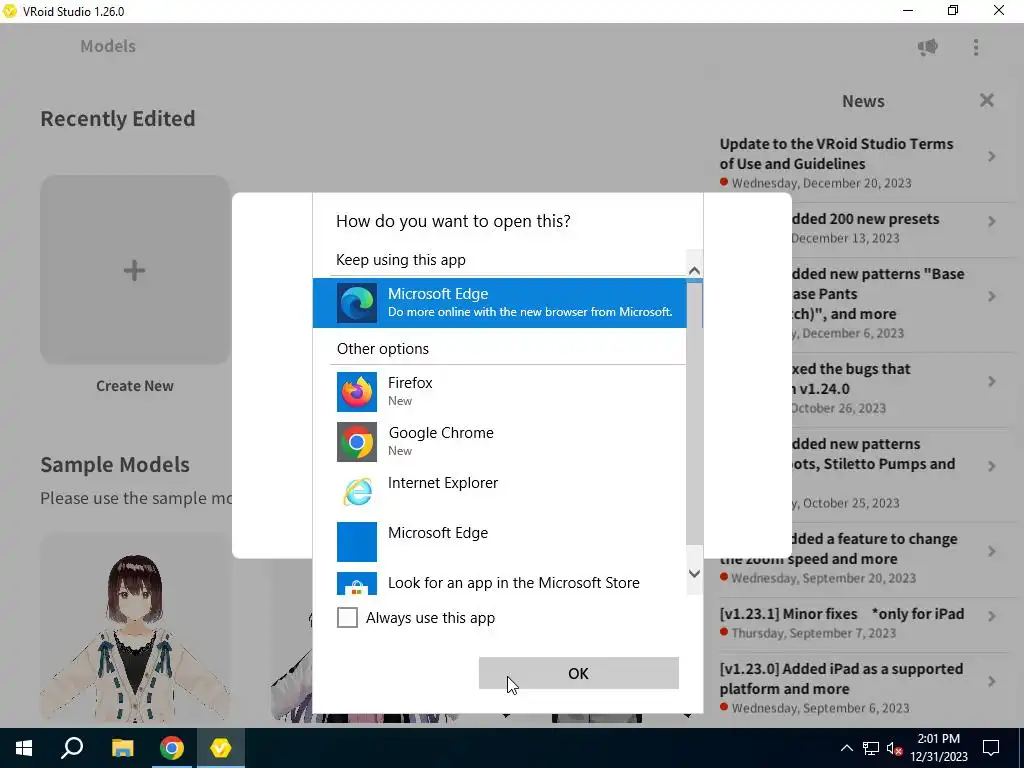Screen dimensions: 1024x768
Task: Close the News panel
Action: click(987, 100)
